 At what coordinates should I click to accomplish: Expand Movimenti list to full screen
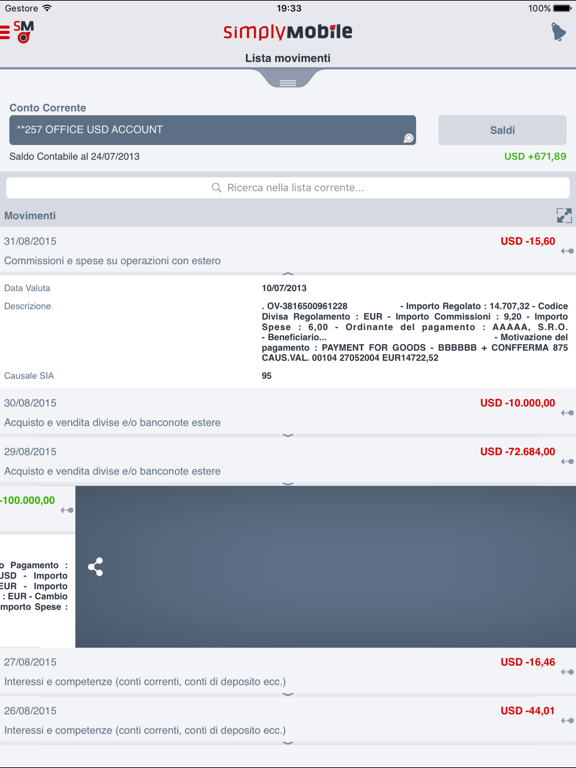pos(564,216)
